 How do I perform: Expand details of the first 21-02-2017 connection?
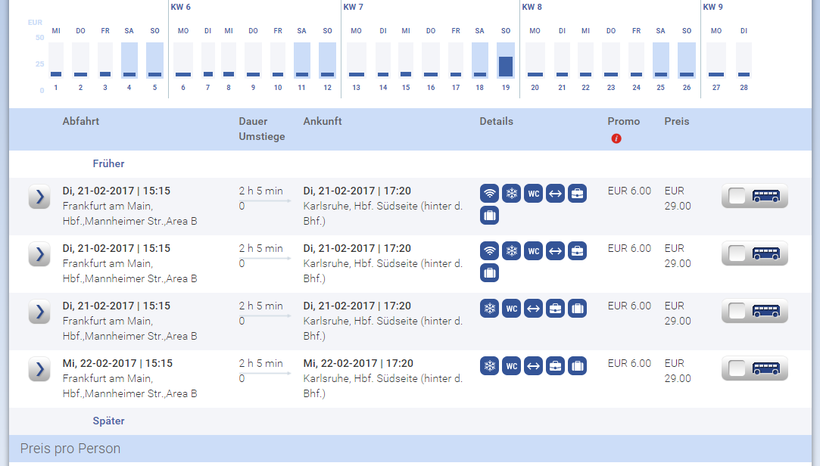(39, 197)
